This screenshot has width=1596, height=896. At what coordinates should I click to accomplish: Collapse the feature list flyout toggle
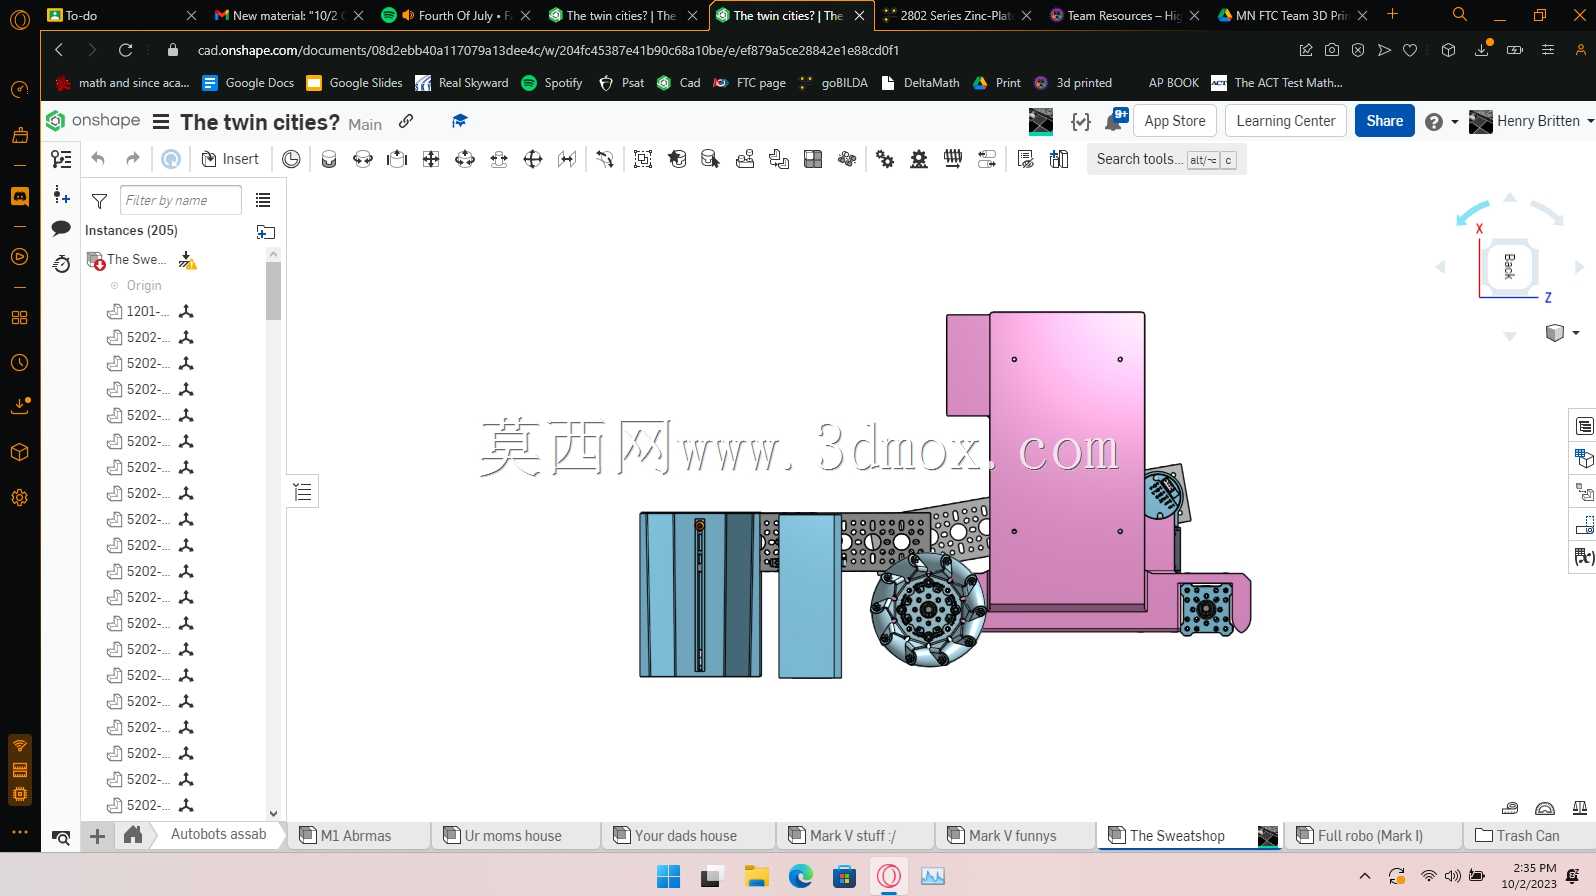tap(303, 491)
